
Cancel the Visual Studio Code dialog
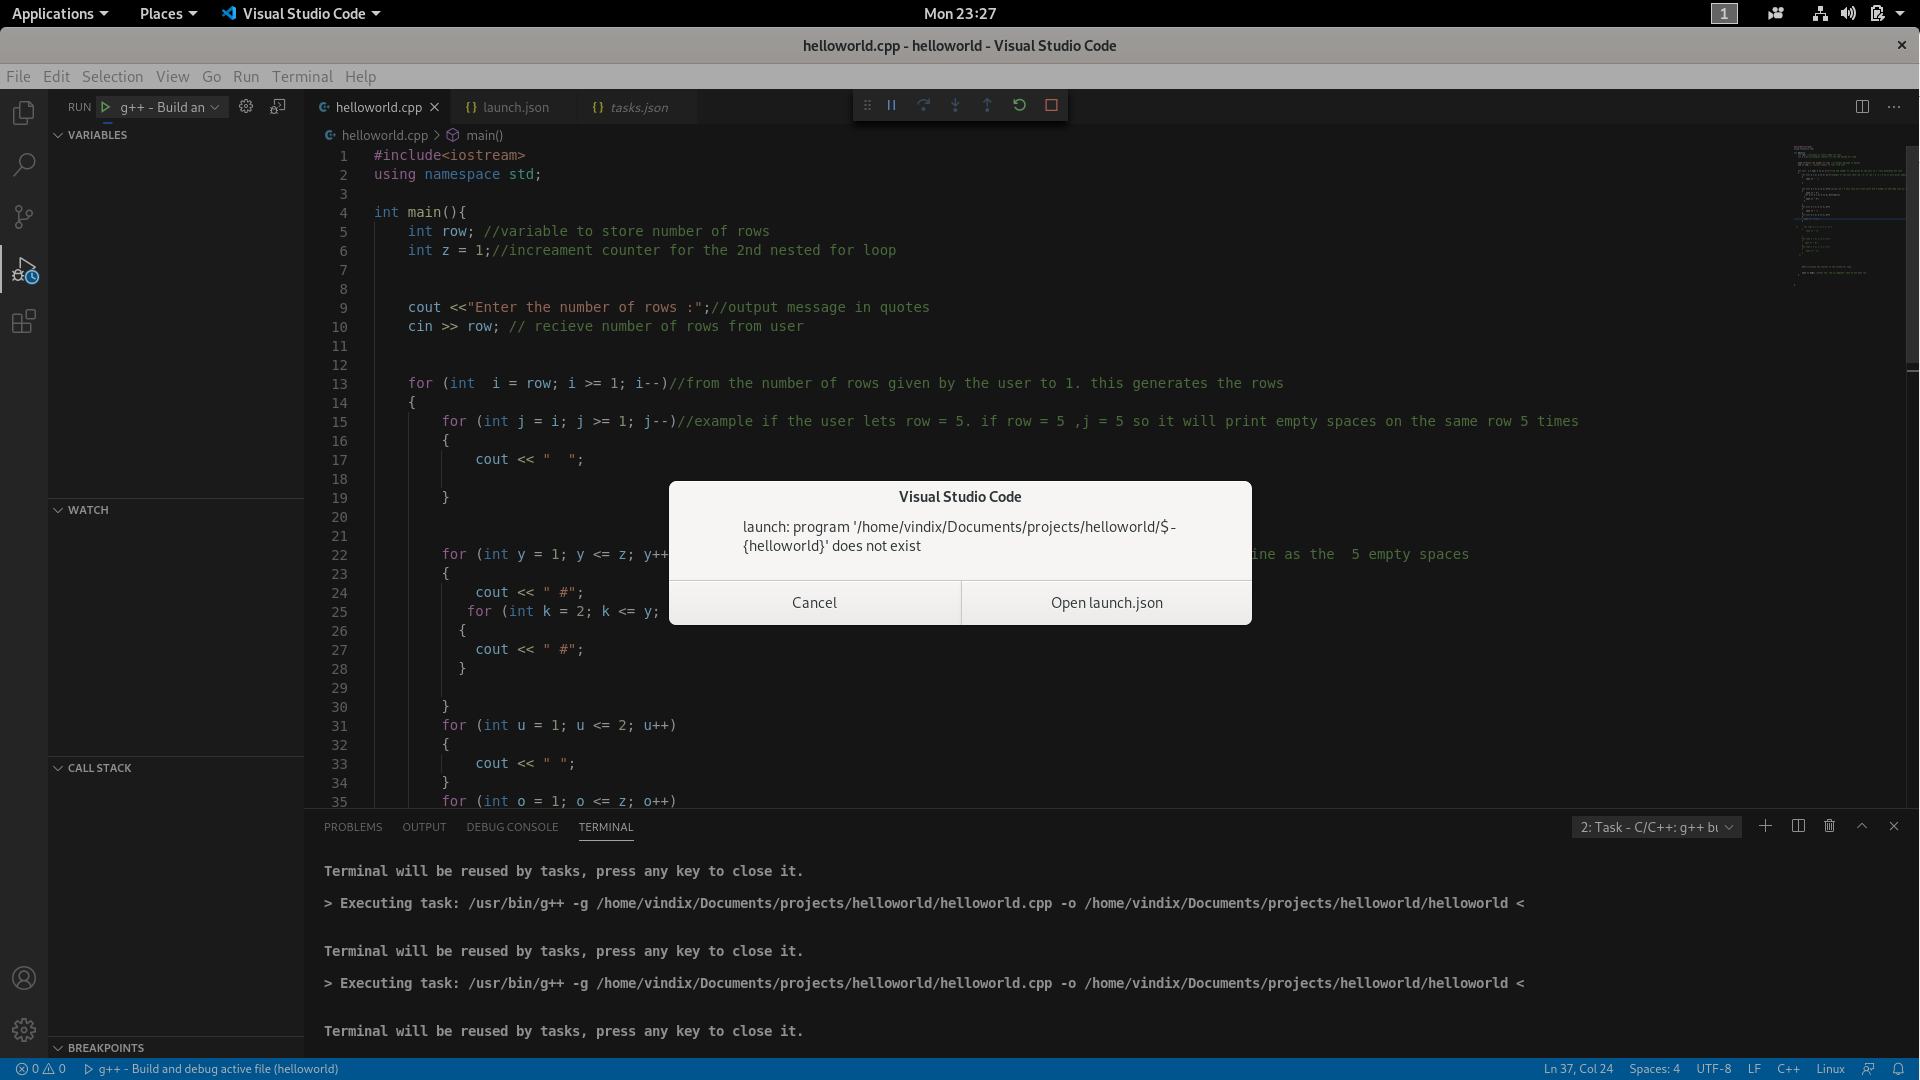point(814,602)
